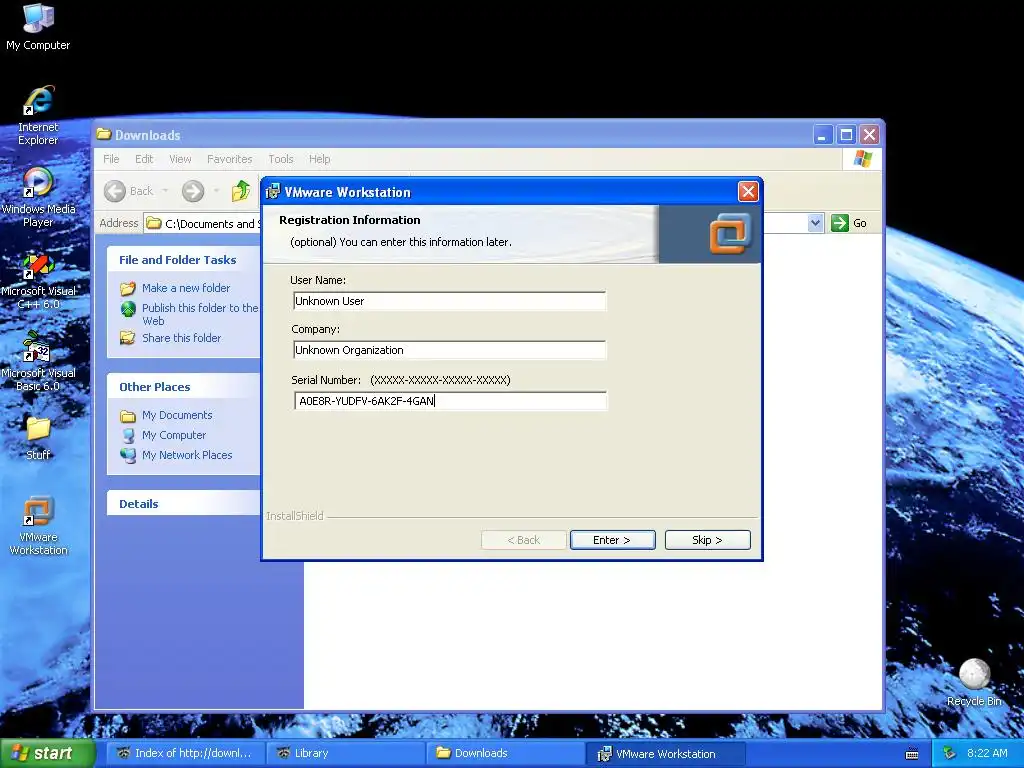Click the language bar keyboard icon in tray
The width and height of the screenshot is (1024, 768).
[912, 754]
